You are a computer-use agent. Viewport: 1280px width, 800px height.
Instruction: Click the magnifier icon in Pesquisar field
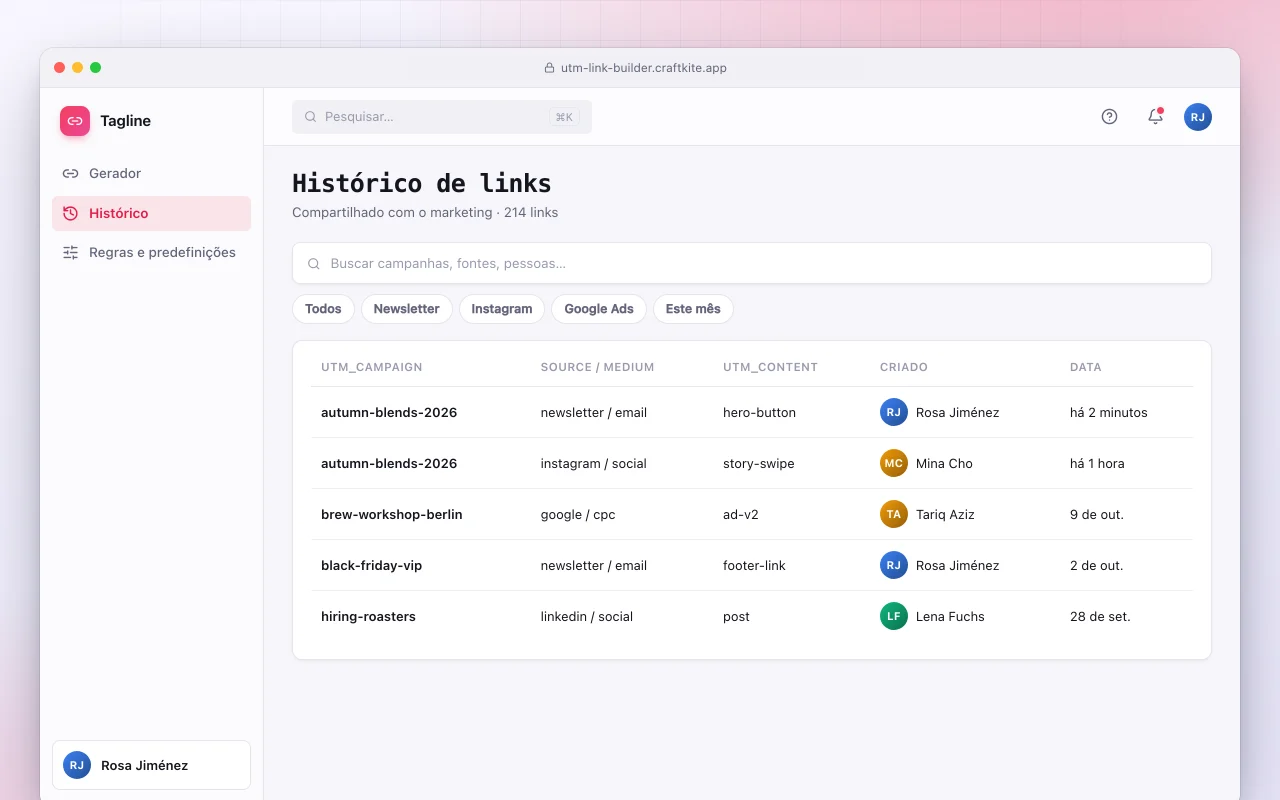[310, 117]
